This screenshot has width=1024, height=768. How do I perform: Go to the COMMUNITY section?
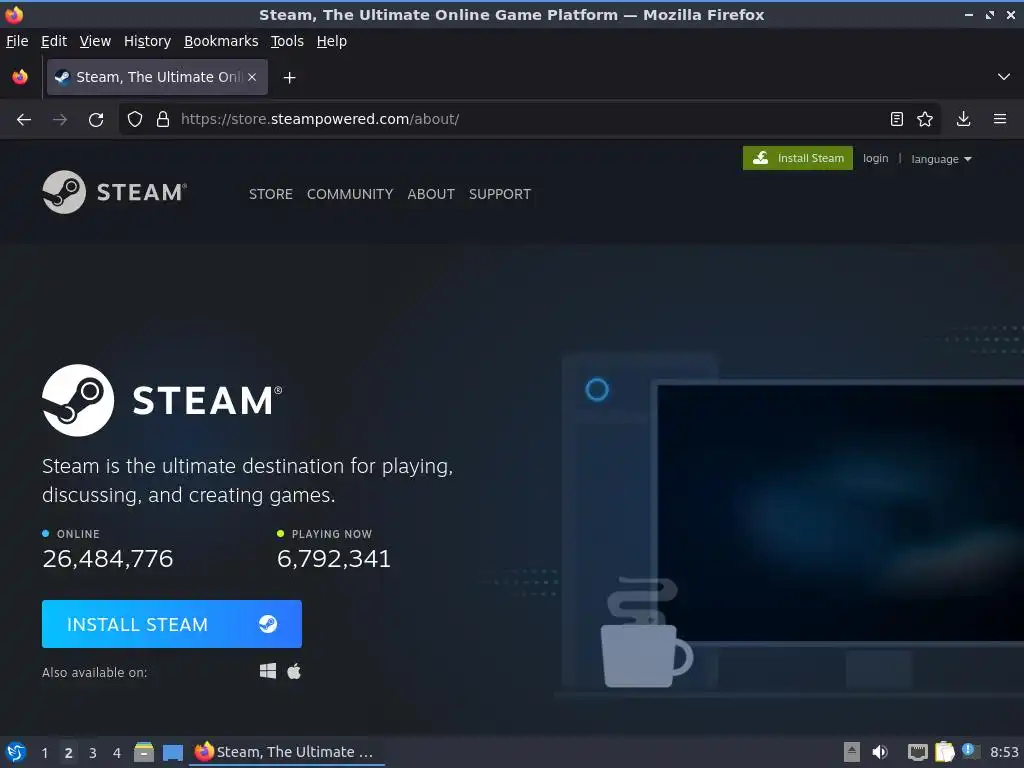(350, 194)
